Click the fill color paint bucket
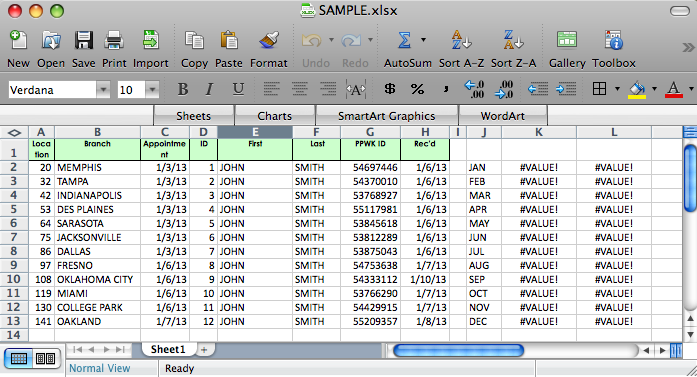697x377 pixels. [x=637, y=89]
